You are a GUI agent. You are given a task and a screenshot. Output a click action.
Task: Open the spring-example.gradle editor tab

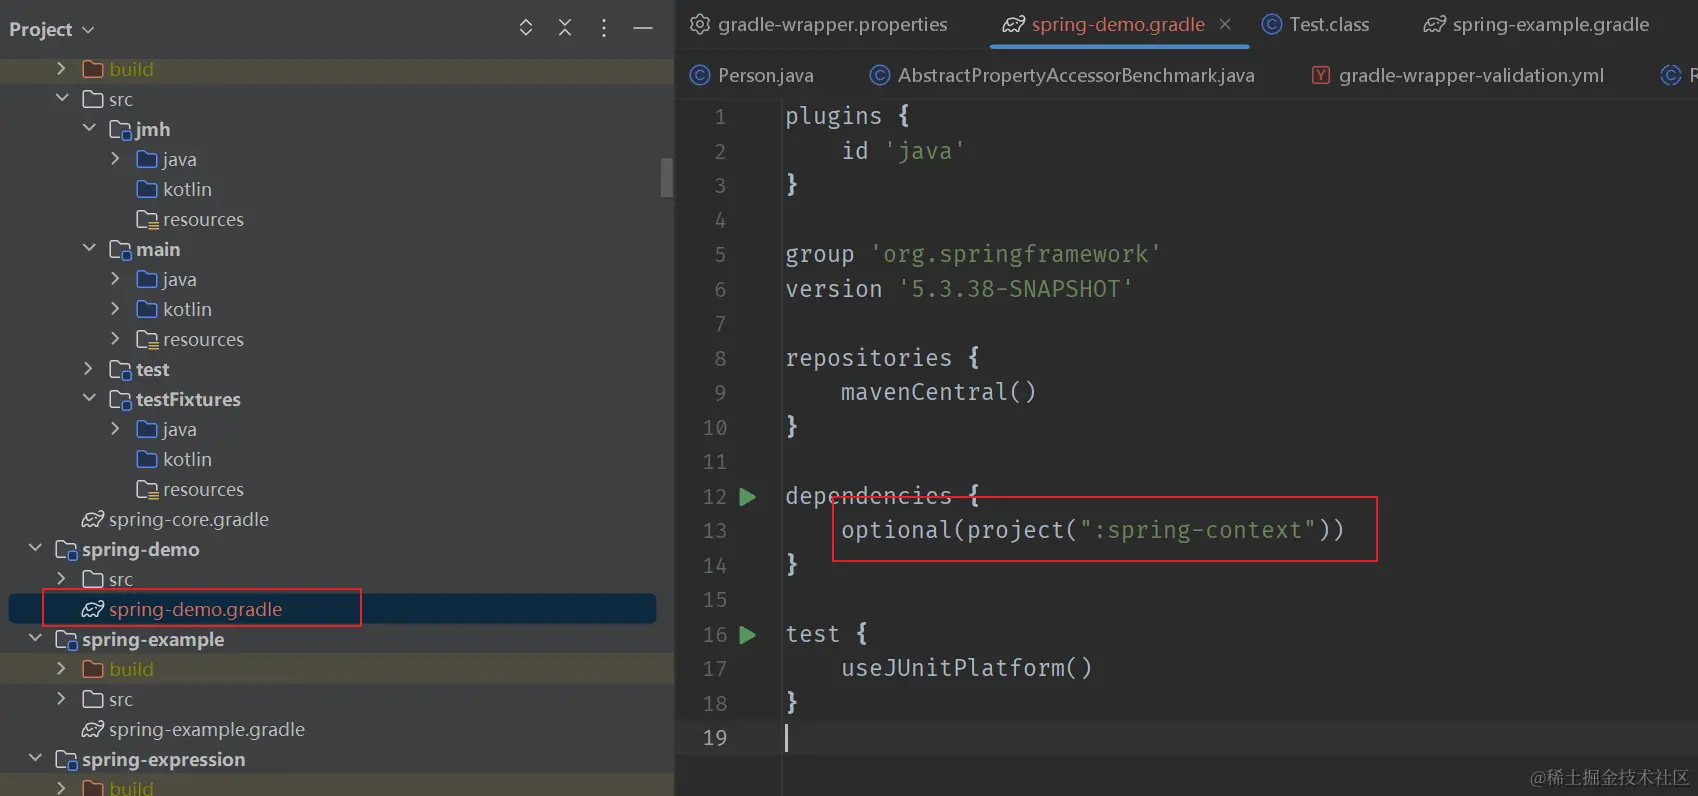pyautogui.click(x=1537, y=24)
